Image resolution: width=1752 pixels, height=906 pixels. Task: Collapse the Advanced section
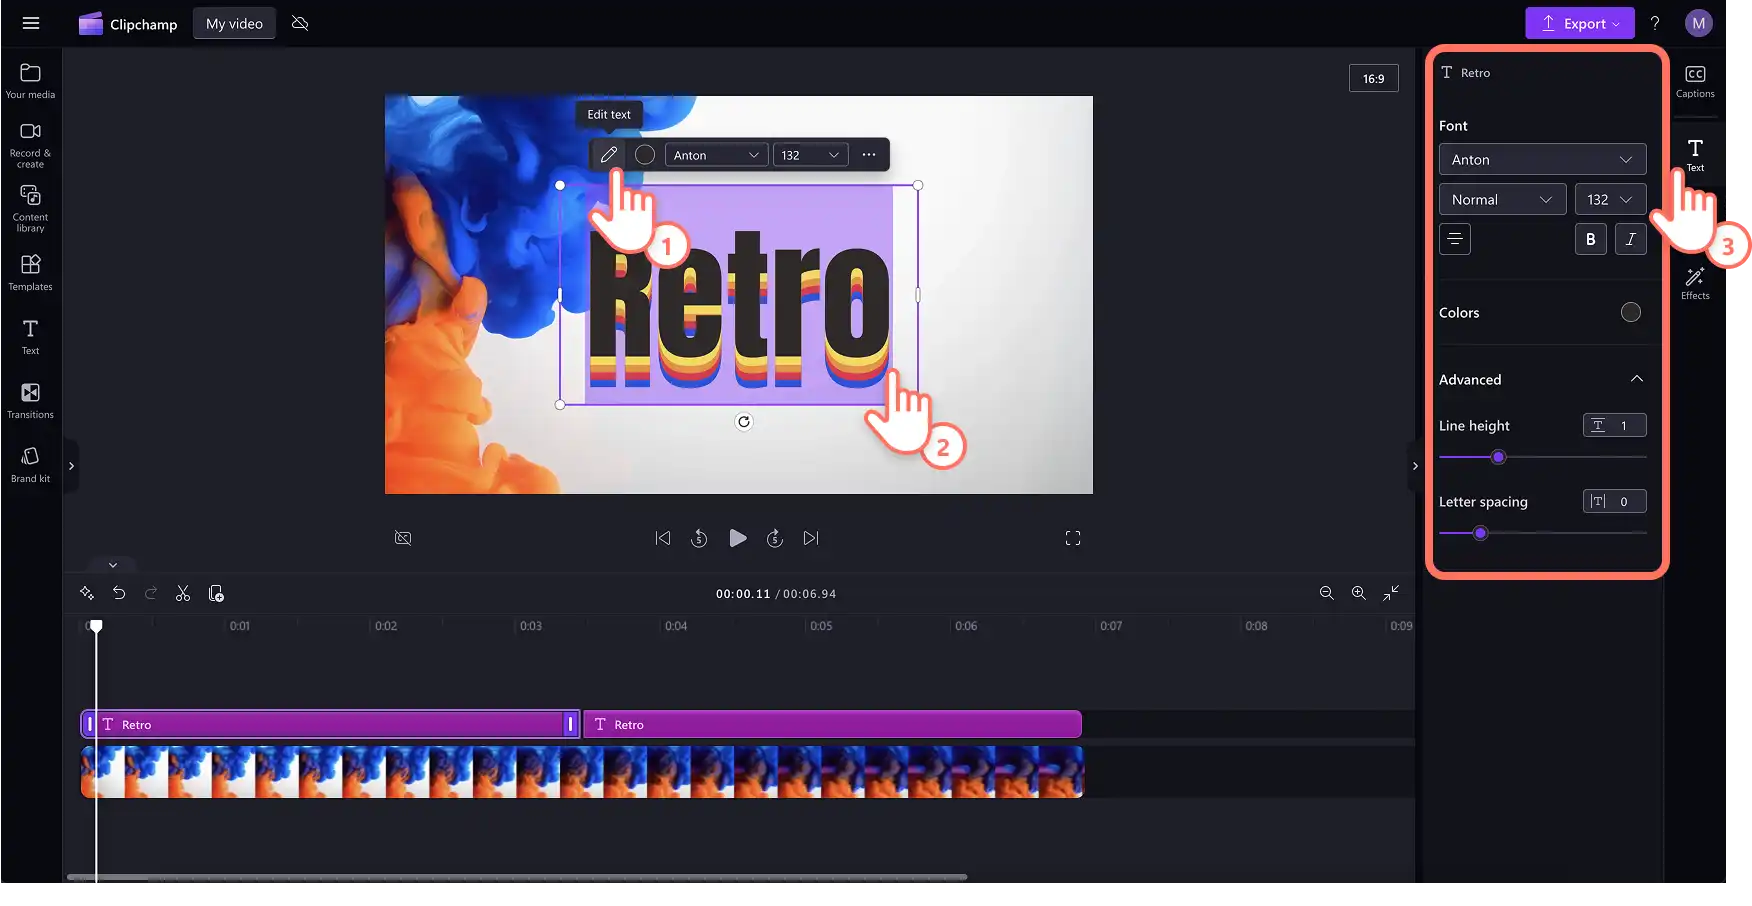(x=1637, y=379)
